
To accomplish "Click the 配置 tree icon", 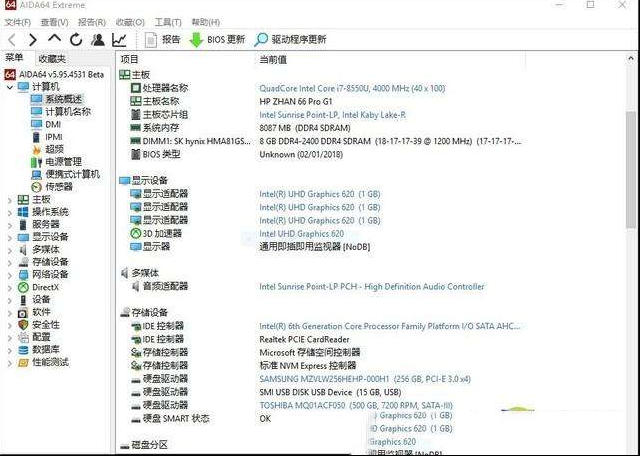I will (x=23, y=337).
